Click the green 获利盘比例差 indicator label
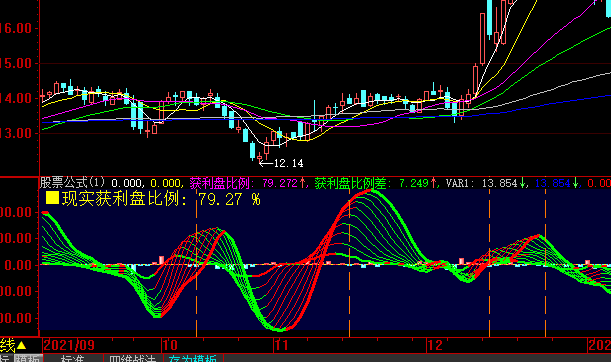 click(350, 183)
